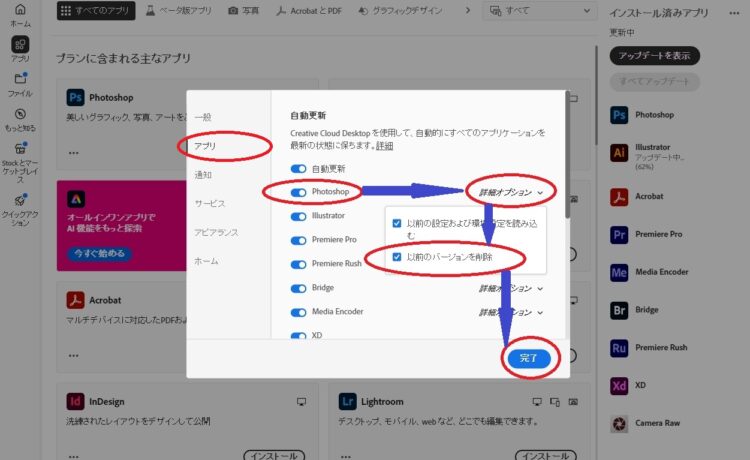Screen dimensions: 750x460
Task: Open アプリ settings section
Action: pyautogui.click(x=205, y=146)
